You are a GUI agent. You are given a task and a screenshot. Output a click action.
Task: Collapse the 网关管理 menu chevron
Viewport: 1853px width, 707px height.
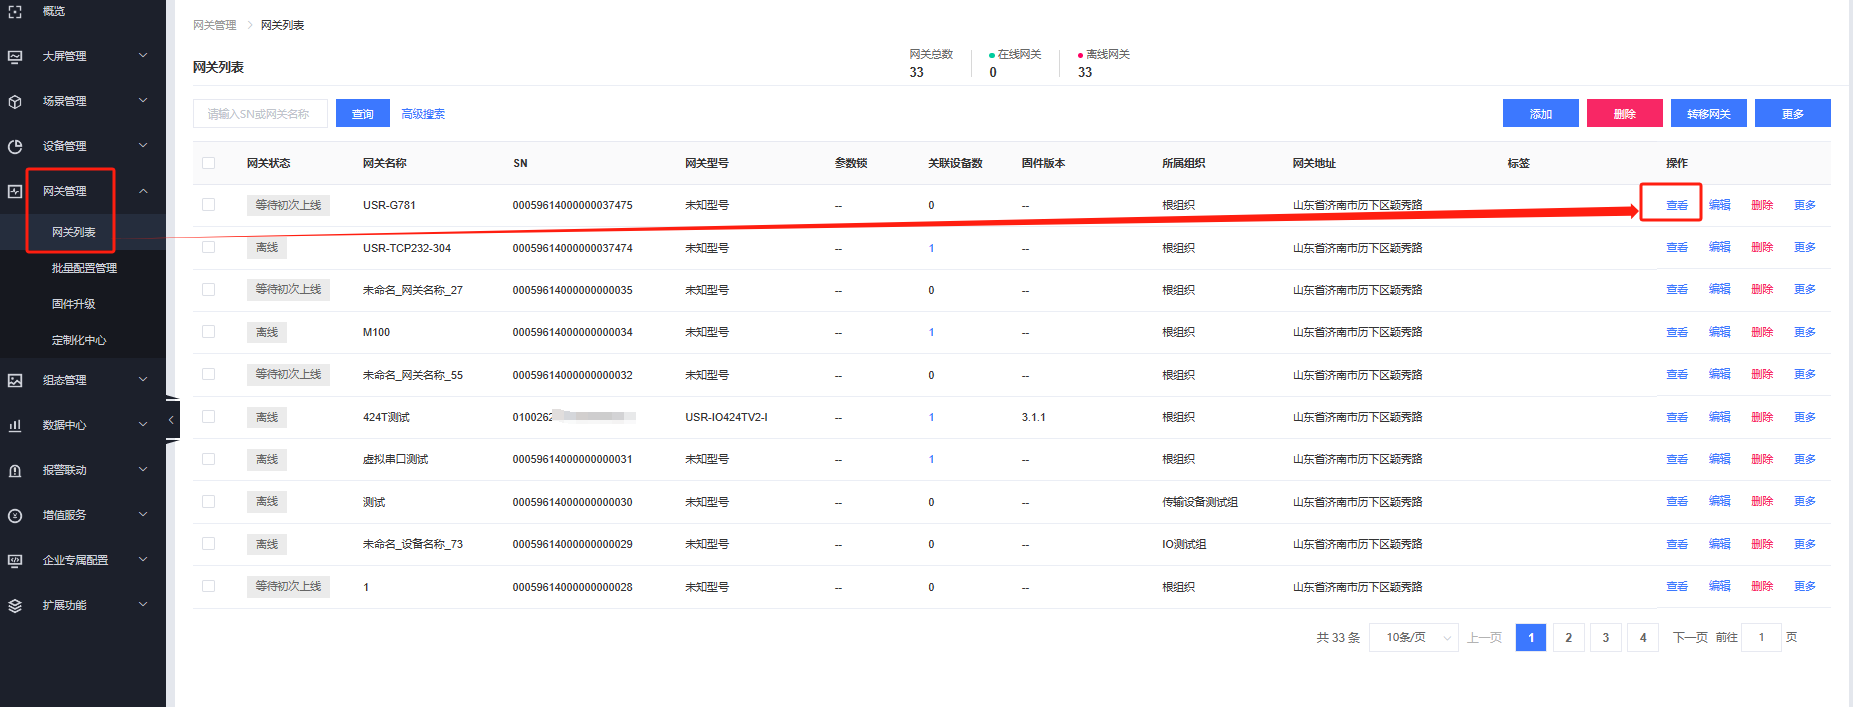(143, 191)
